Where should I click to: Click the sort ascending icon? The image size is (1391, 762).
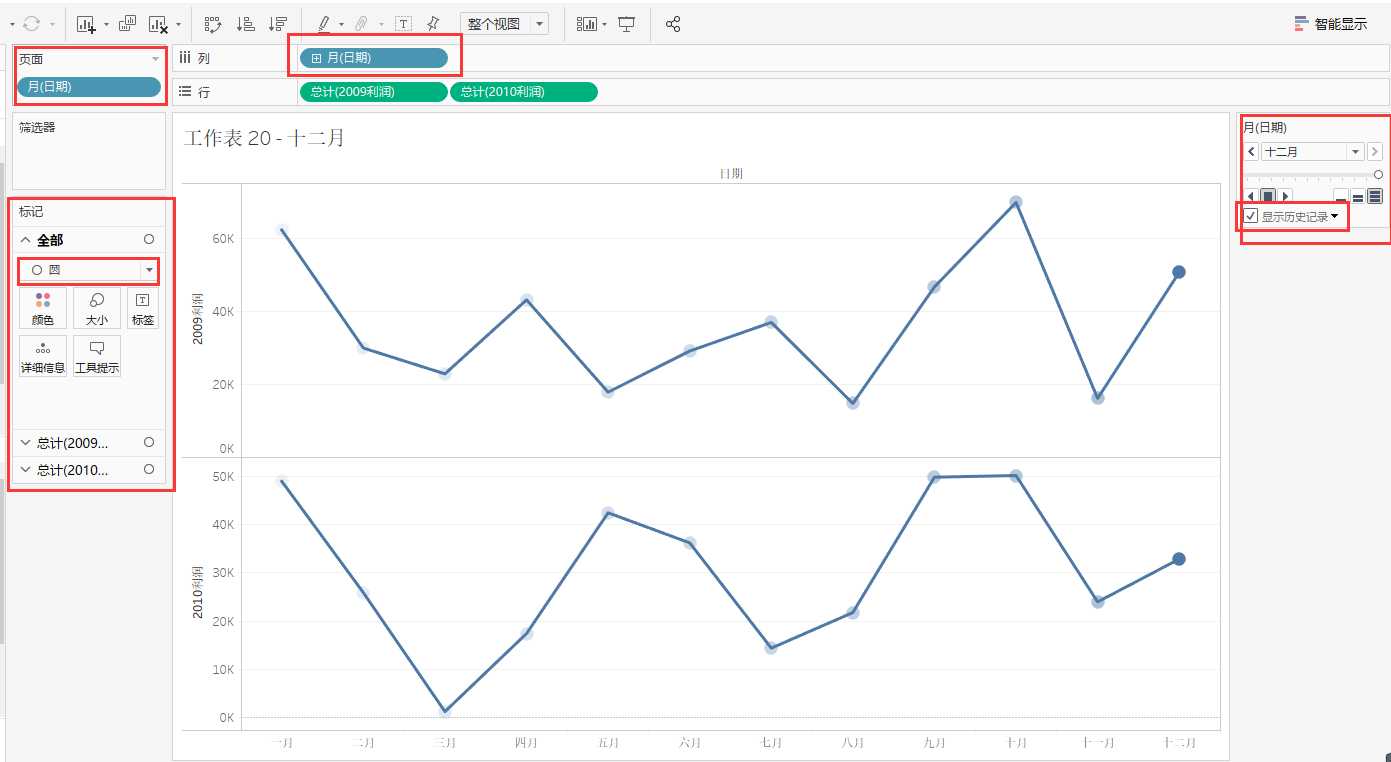[245, 23]
